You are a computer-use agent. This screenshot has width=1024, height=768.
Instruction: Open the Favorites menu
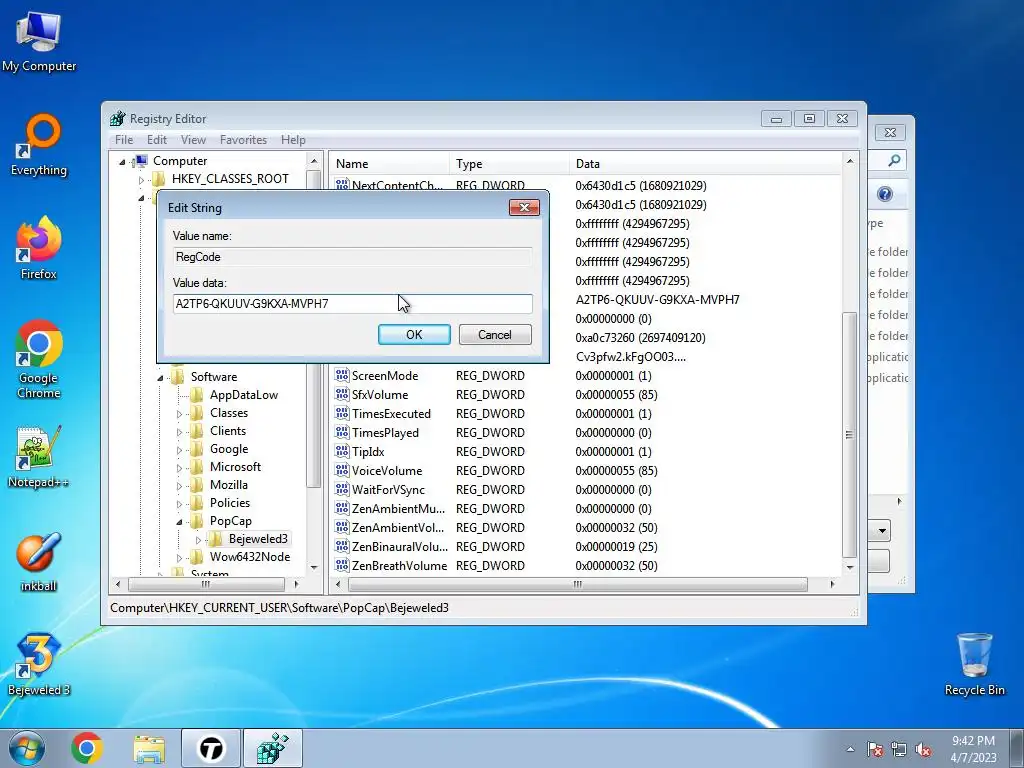coord(243,140)
